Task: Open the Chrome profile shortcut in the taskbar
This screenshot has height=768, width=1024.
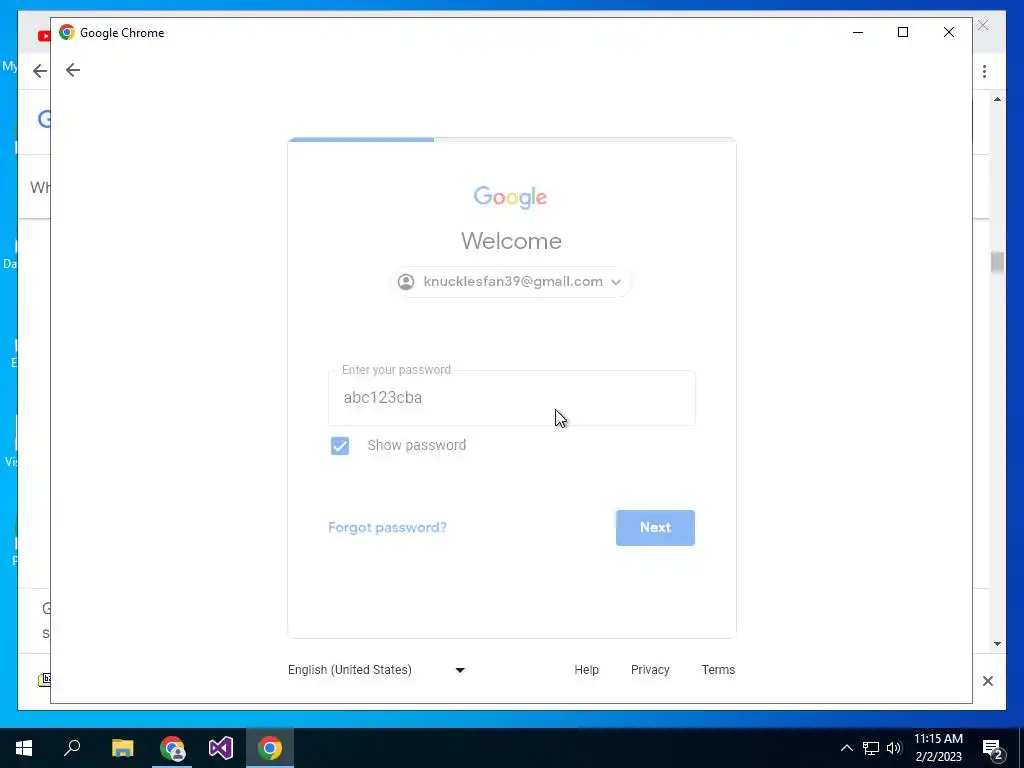Action: pyautogui.click(x=172, y=748)
